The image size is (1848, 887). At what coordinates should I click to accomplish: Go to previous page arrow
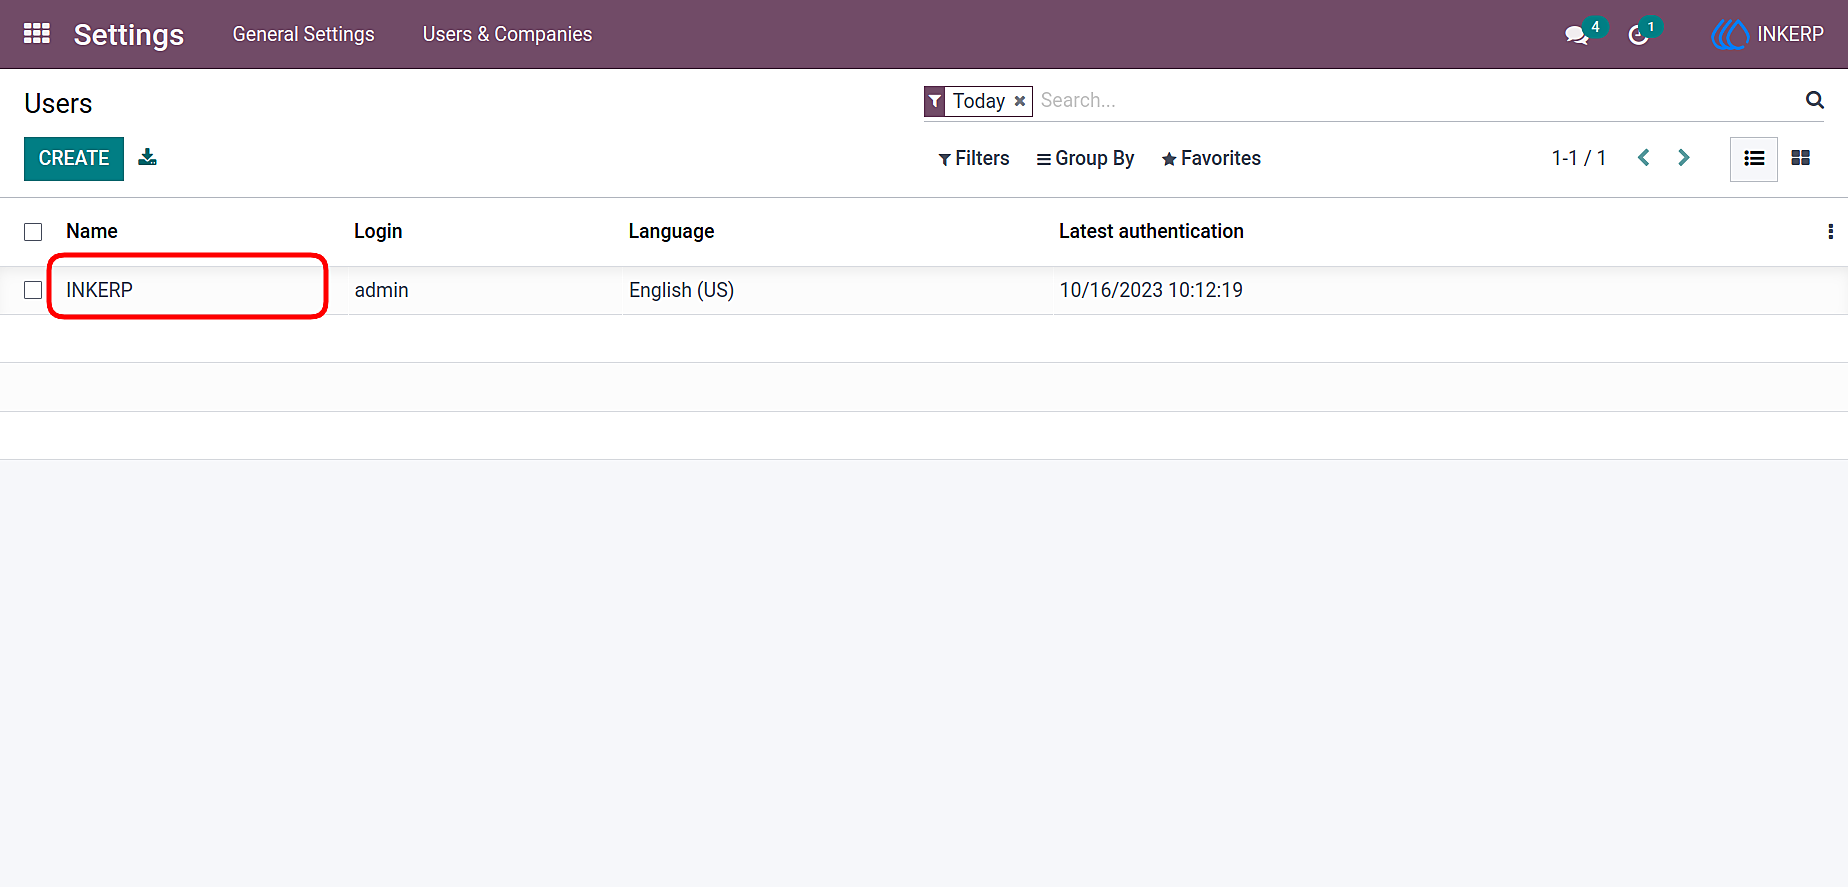coord(1643,158)
